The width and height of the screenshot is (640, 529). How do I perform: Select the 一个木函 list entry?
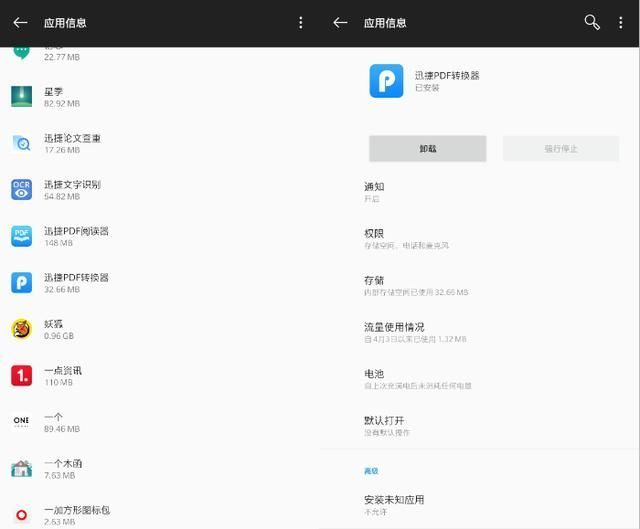(160, 469)
